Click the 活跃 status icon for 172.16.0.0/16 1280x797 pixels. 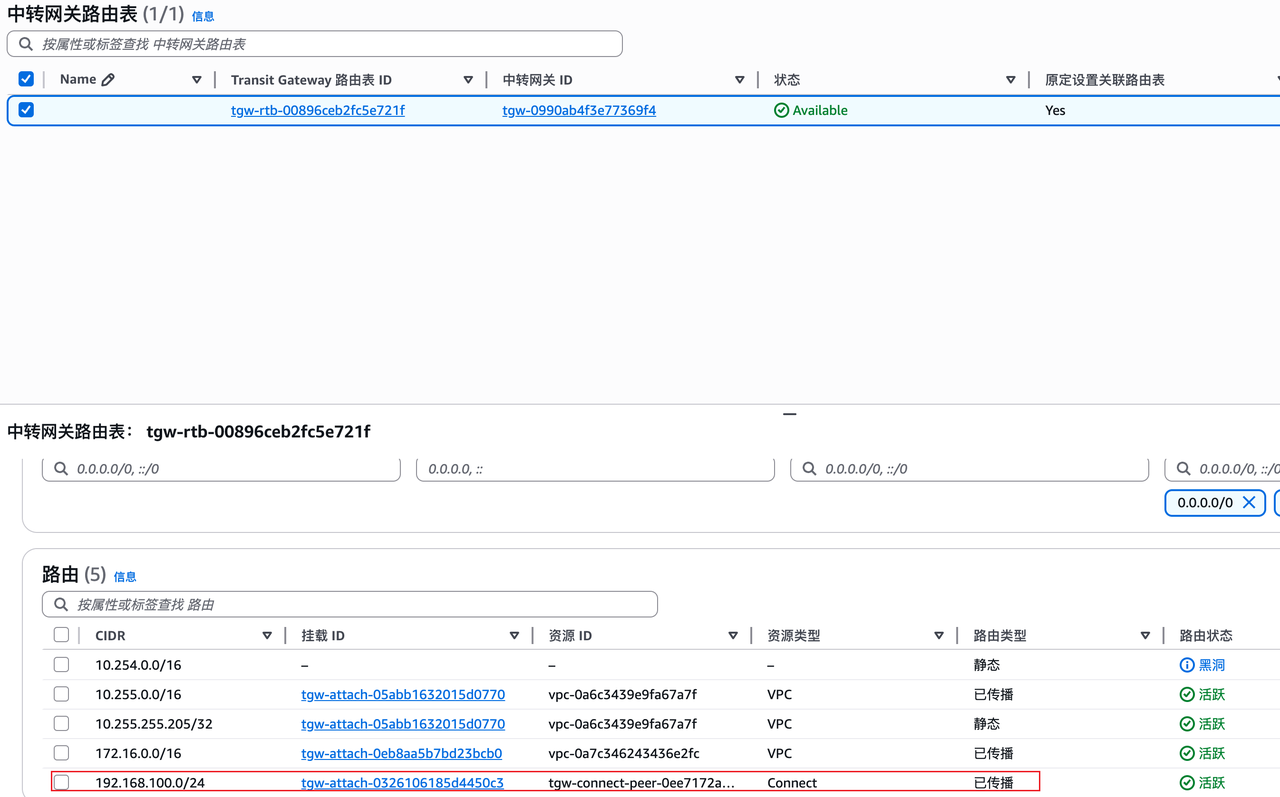pyautogui.click(x=1187, y=754)
